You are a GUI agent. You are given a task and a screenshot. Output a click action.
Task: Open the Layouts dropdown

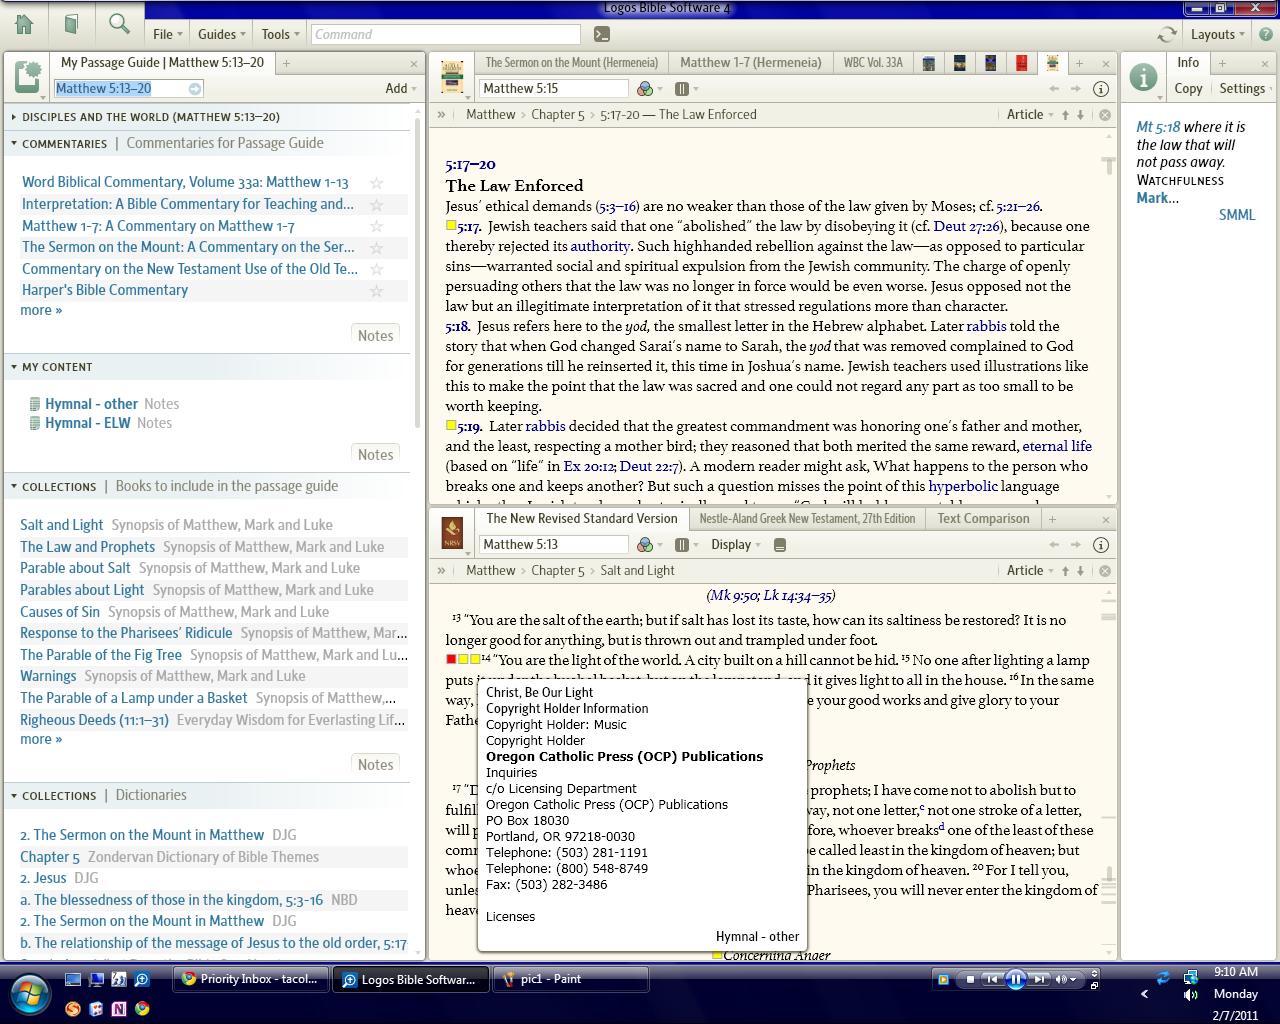pyautogui.click(x=1217, y=34)
